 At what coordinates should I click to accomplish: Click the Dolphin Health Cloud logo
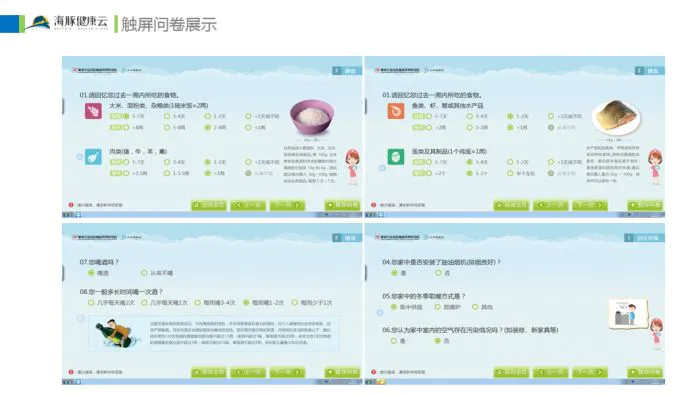(x=67, y=23)
